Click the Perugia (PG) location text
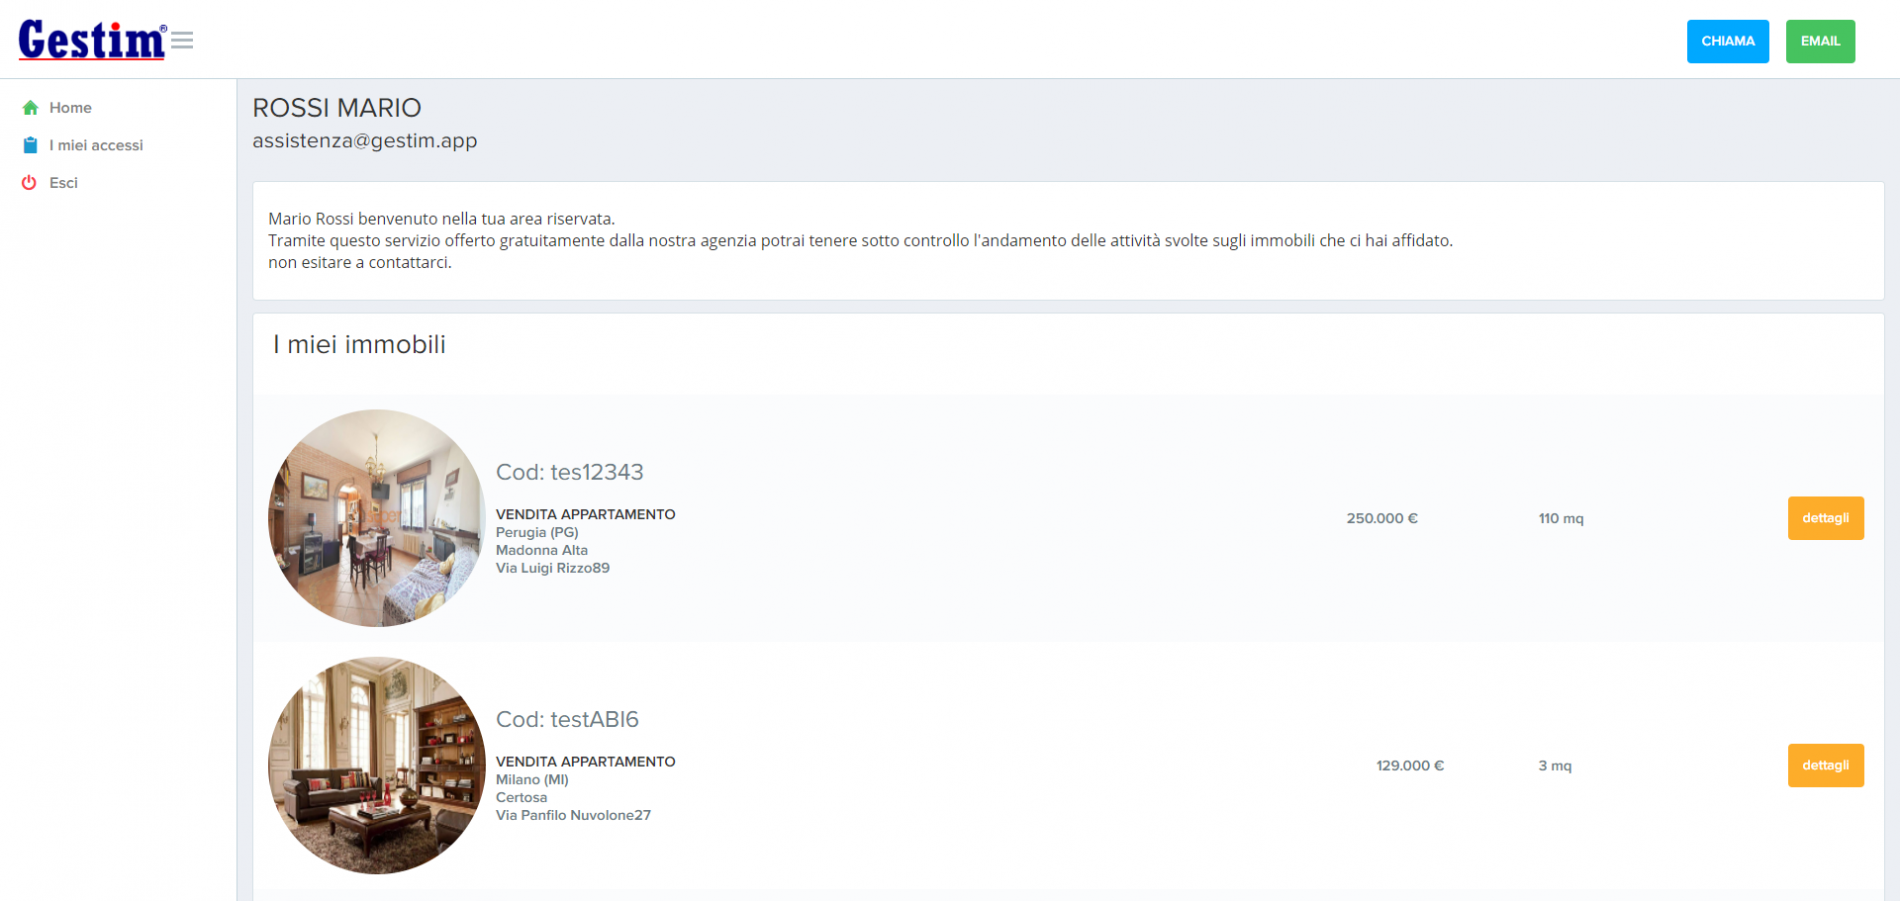The height and width of the screenshot is (901, 1900). 537,532
